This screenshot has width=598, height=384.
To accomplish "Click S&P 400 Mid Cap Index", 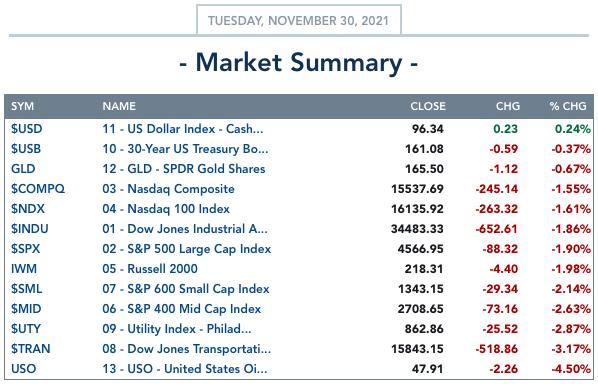I will (182, 309).
